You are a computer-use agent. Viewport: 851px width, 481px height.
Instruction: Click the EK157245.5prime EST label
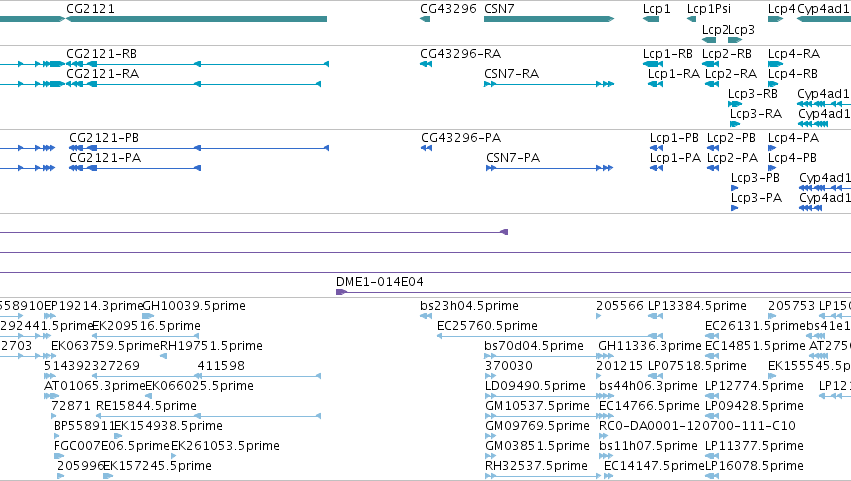(157, 466)
